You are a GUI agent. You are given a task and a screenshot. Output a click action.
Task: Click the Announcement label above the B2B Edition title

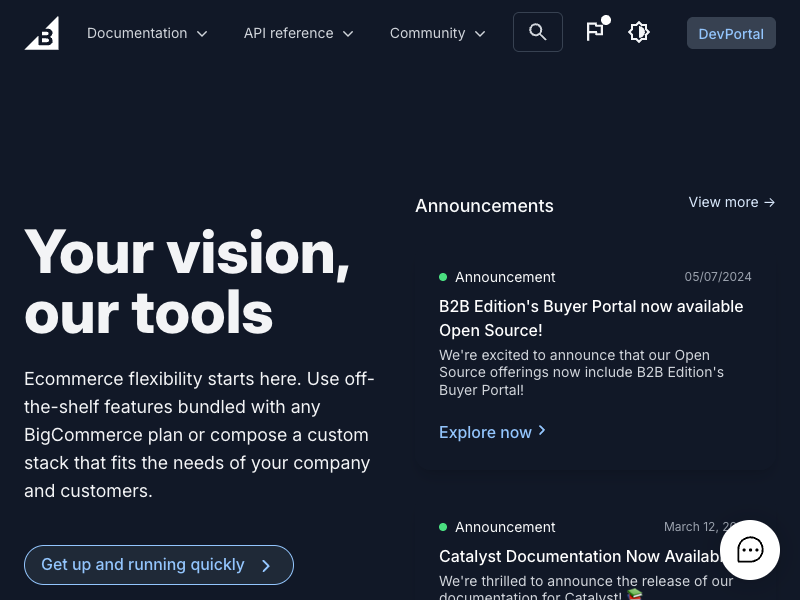tap(505, 277)
